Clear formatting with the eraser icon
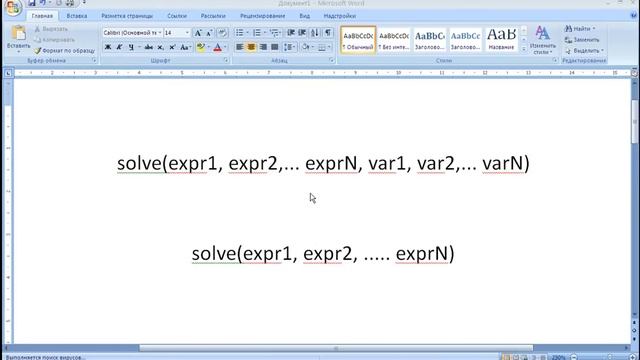This screenshot has width=640, height=360. [222, 33]
